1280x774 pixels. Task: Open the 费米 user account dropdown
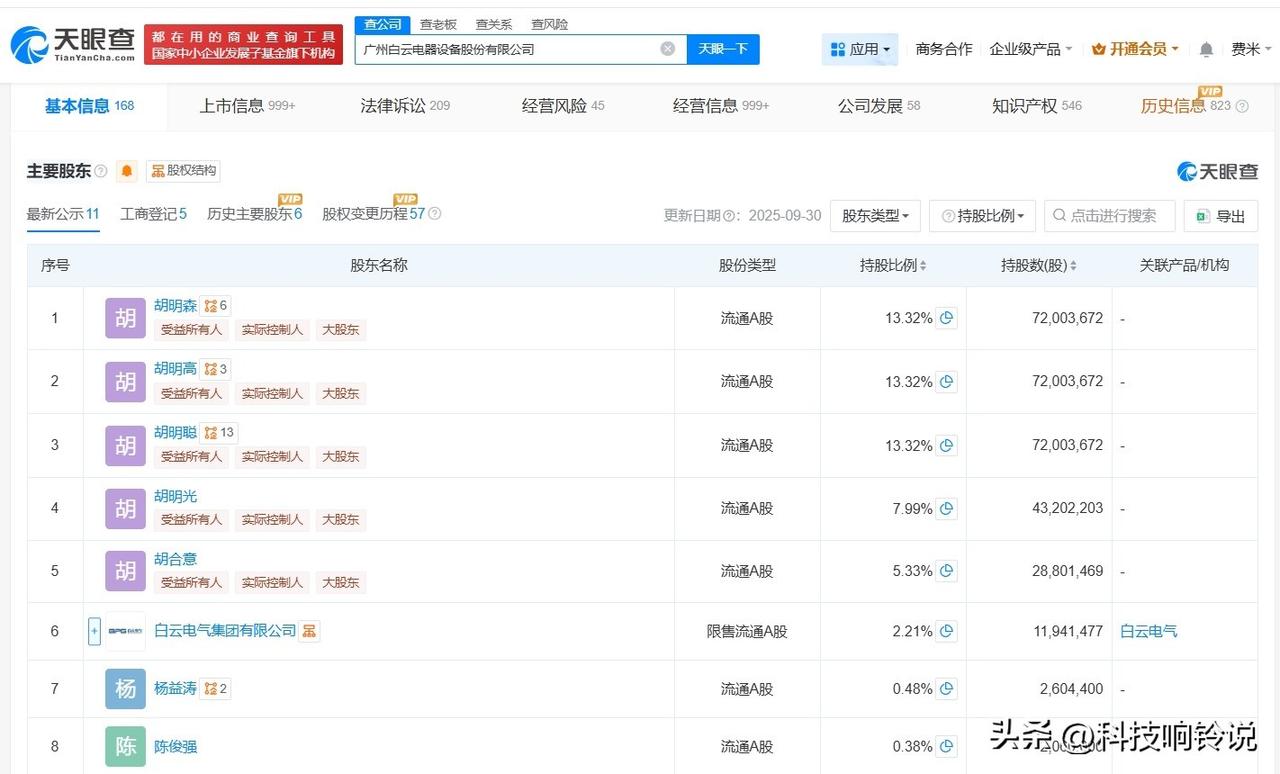click(x=1251, y=49)
